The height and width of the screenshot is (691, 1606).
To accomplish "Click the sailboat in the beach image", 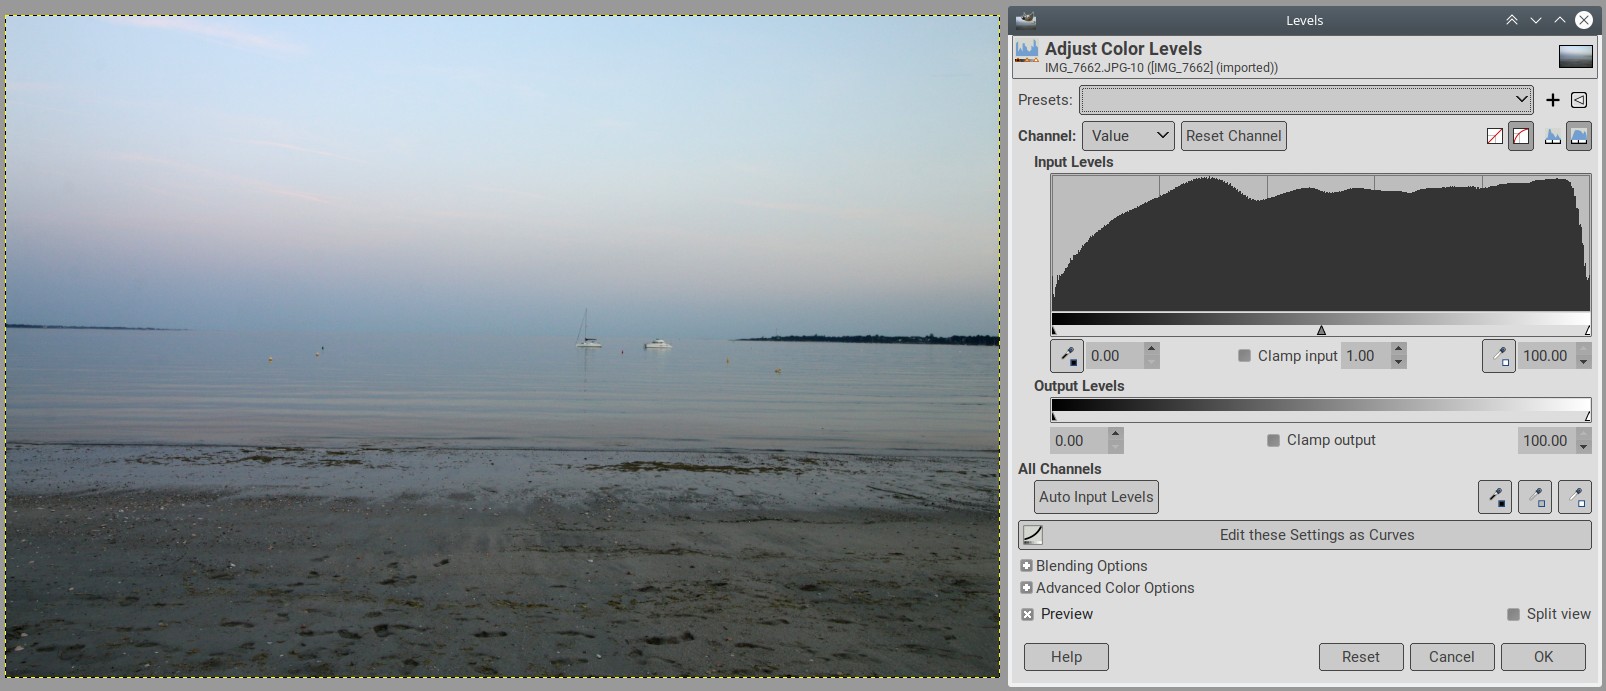I will tap(587, 329).
